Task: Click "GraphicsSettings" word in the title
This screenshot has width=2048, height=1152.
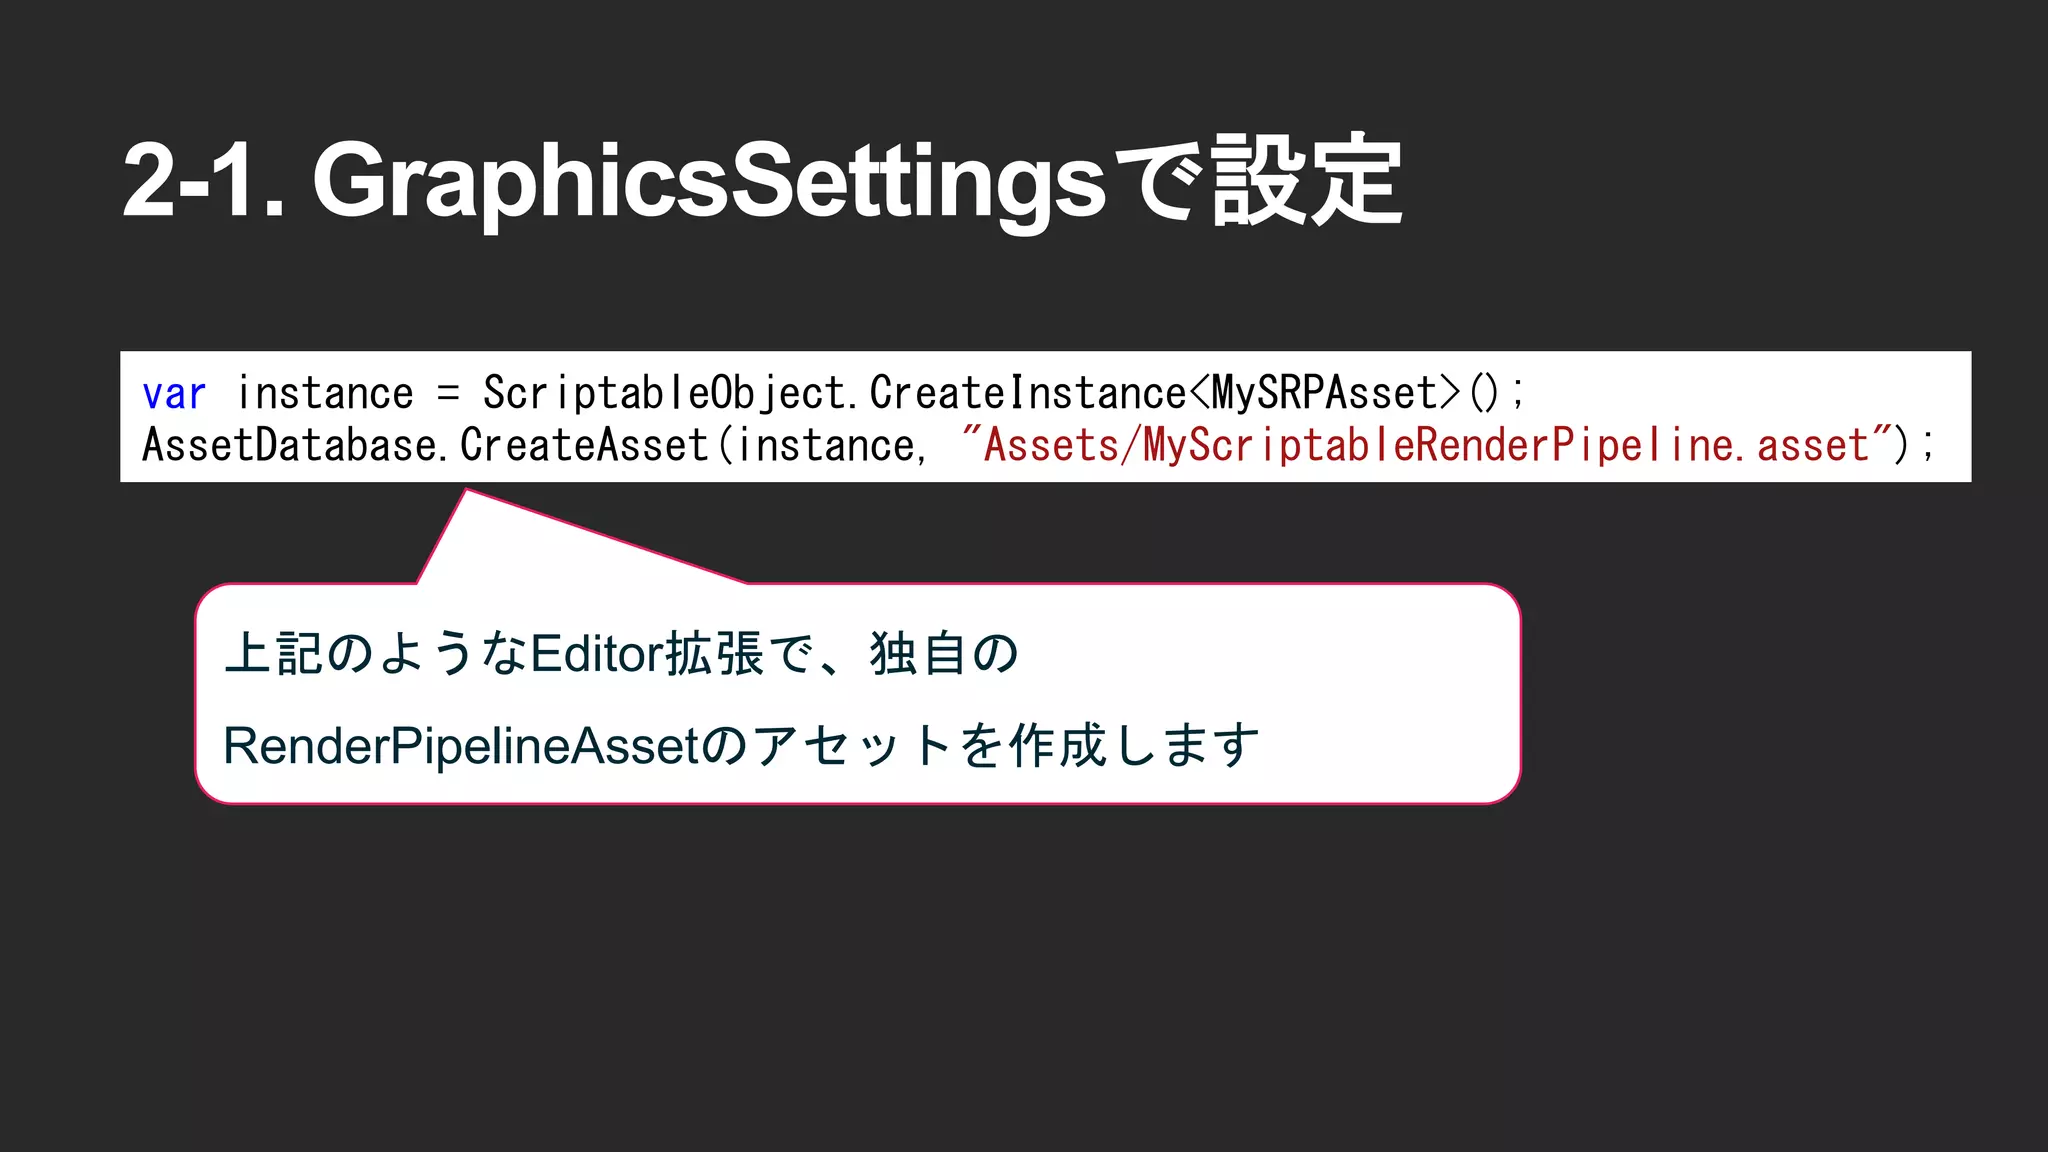Action: click(708, 182)
